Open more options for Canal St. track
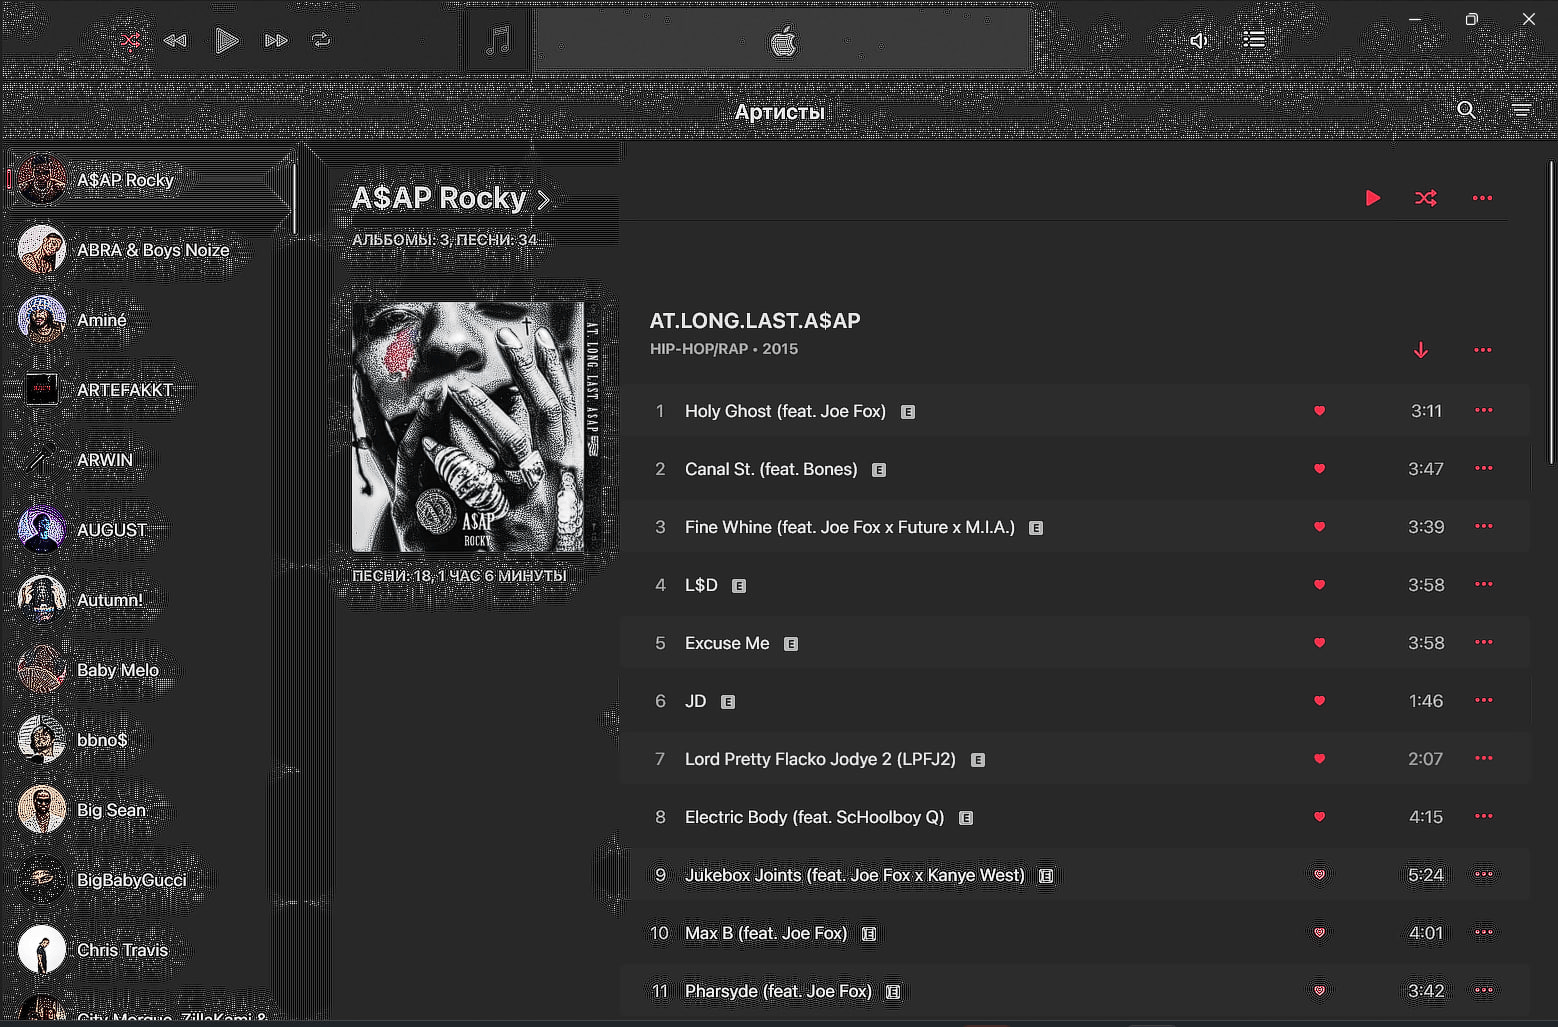 [1483, 468]
